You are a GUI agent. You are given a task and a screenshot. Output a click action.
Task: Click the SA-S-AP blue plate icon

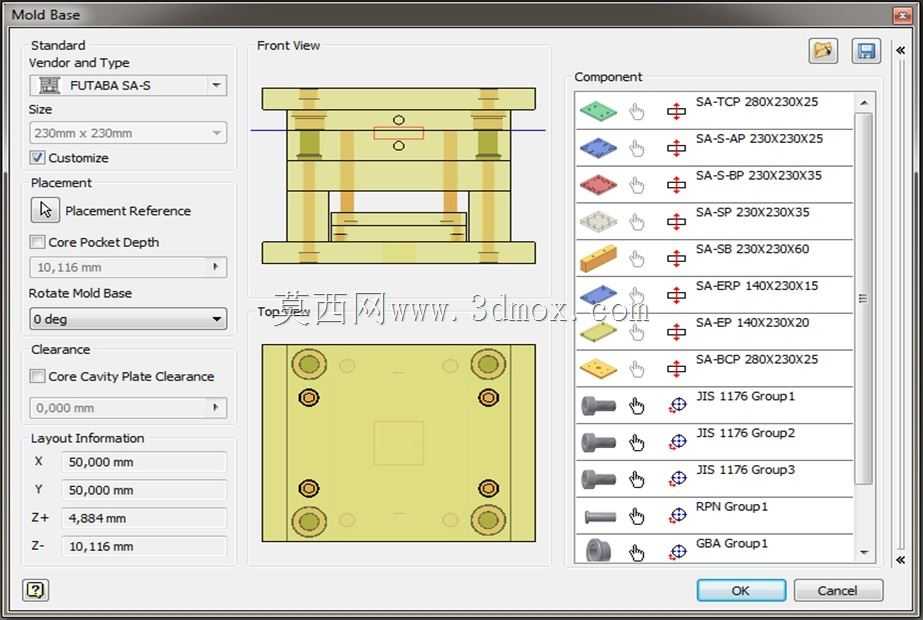598,148
